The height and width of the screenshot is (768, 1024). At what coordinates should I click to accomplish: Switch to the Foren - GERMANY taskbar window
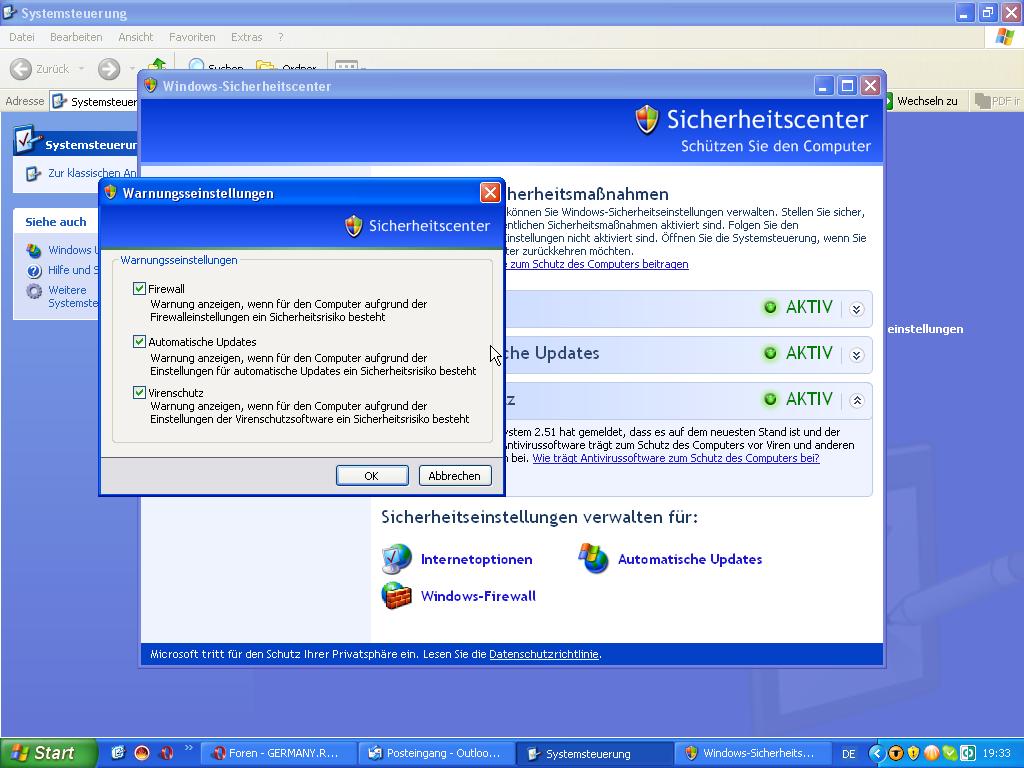click(278, 753)
